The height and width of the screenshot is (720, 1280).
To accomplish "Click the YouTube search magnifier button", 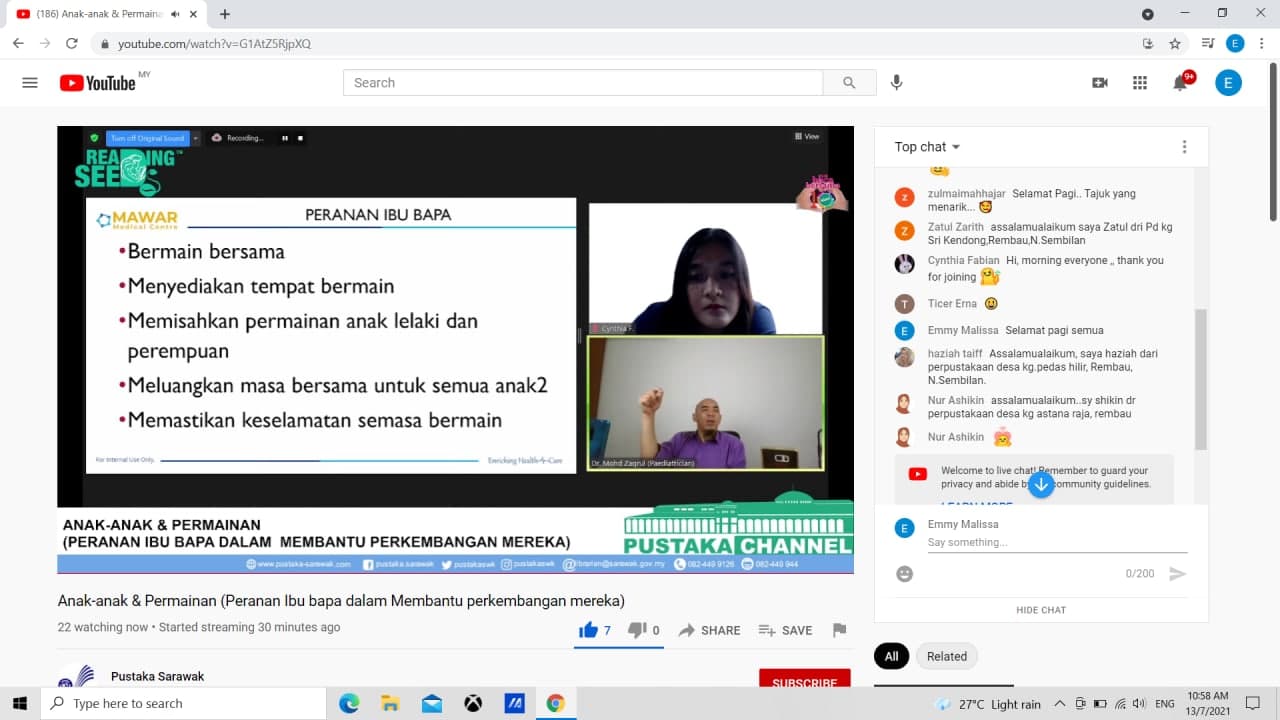I will (849, 83).
